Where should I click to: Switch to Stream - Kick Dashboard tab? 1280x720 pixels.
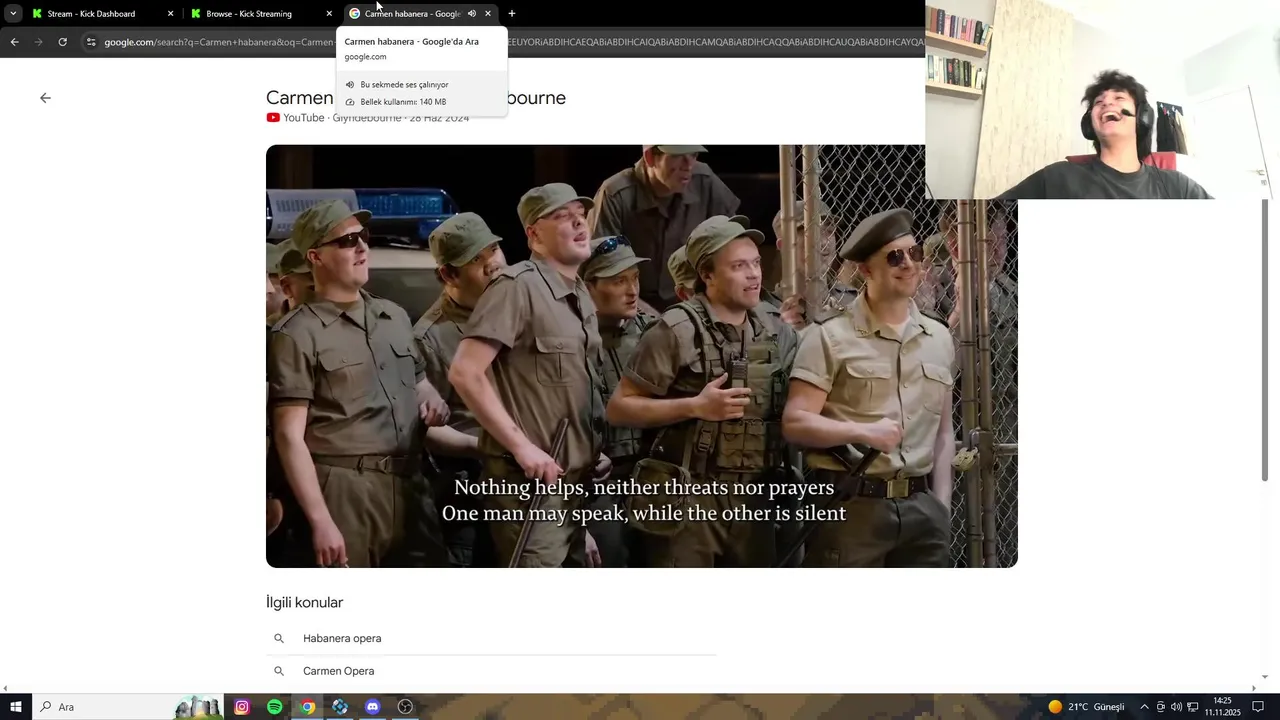(101, 14)
